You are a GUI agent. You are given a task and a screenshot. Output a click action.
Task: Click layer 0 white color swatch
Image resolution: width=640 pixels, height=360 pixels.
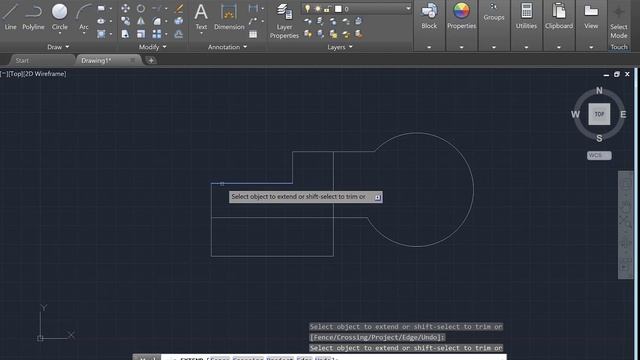coord(338,9)
